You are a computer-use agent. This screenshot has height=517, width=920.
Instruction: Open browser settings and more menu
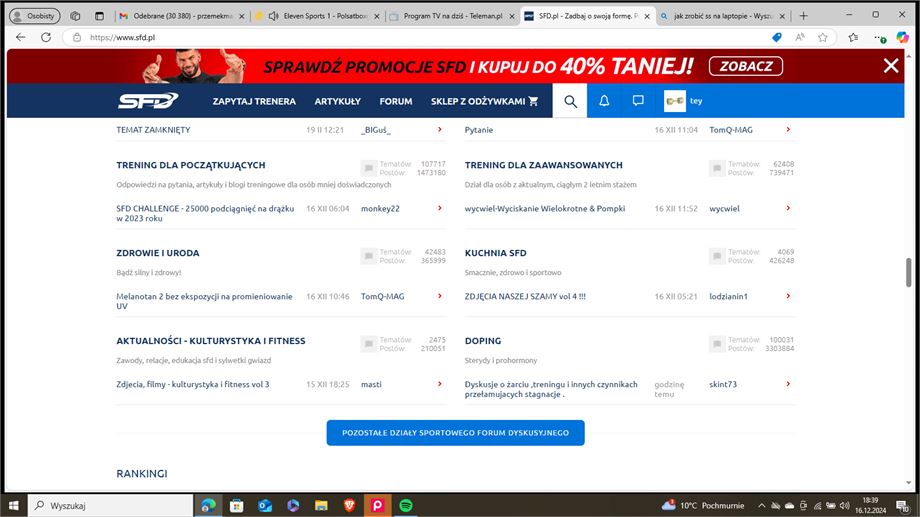pos(879,38)
